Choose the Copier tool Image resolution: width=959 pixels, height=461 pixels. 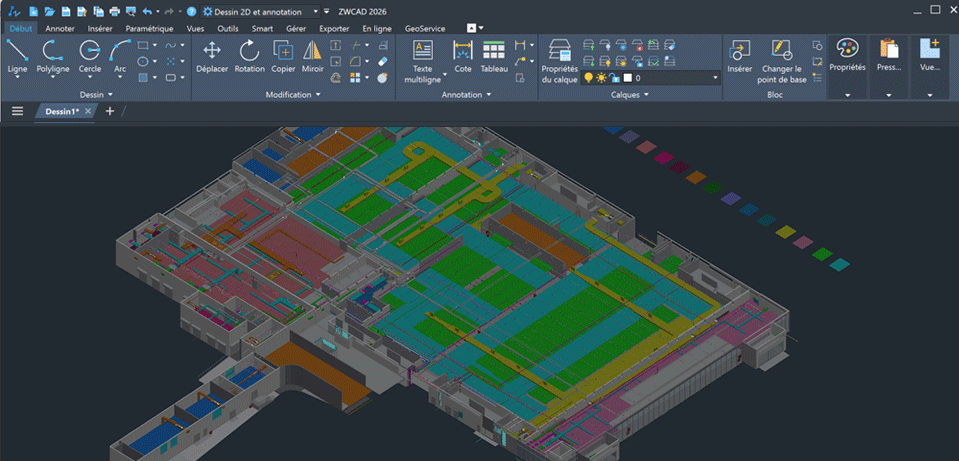click(283, 56)
